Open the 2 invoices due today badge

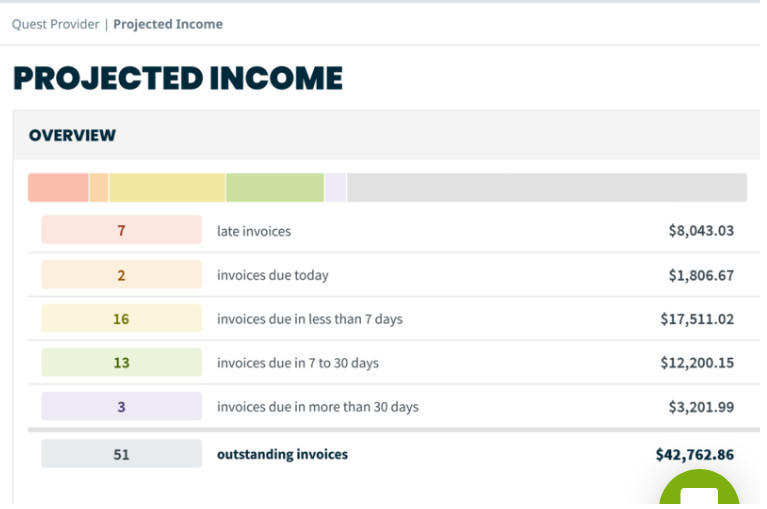tap(121, 274)
